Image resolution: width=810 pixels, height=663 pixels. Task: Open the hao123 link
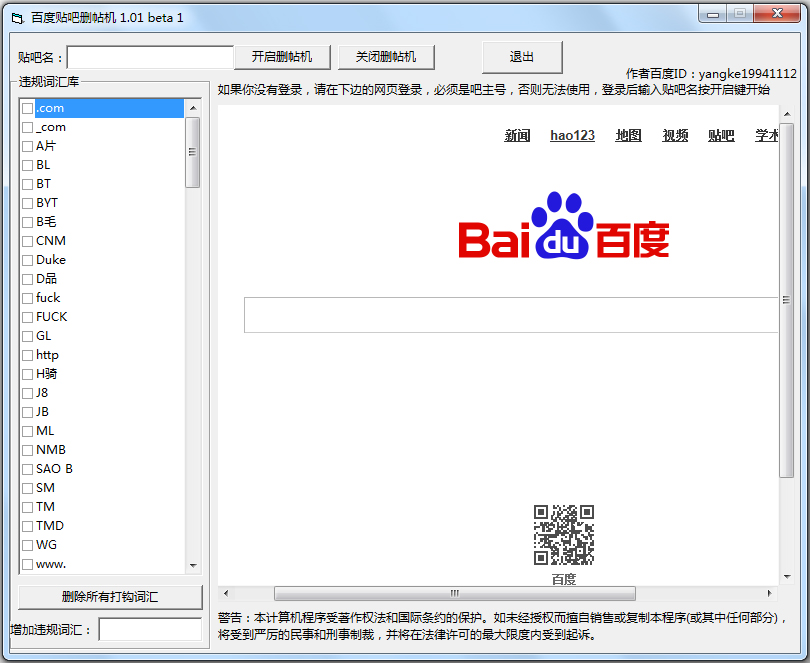pos(572,135)
